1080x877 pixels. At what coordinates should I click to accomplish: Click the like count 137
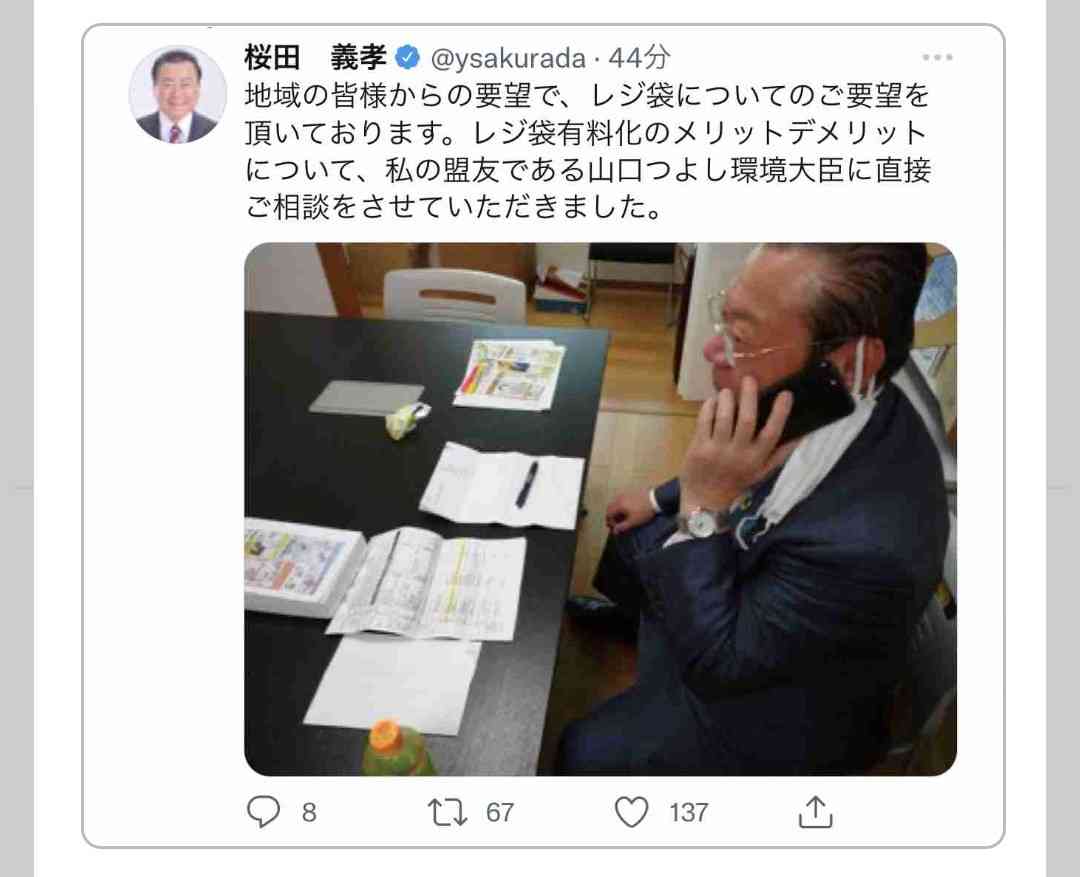[x=688, y=812]
